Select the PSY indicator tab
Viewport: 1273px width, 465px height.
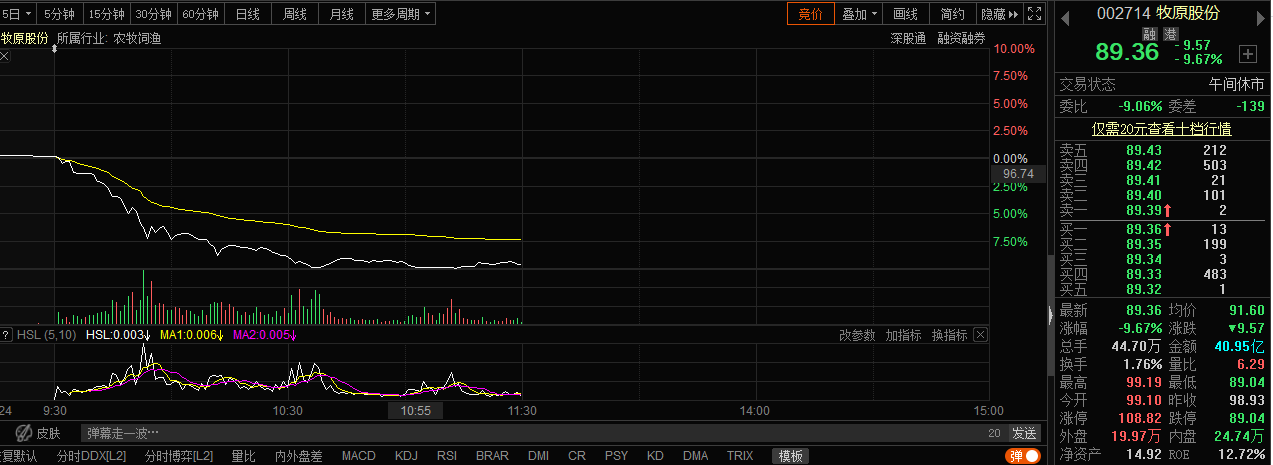pyautogui.click(x=617, y=456)
